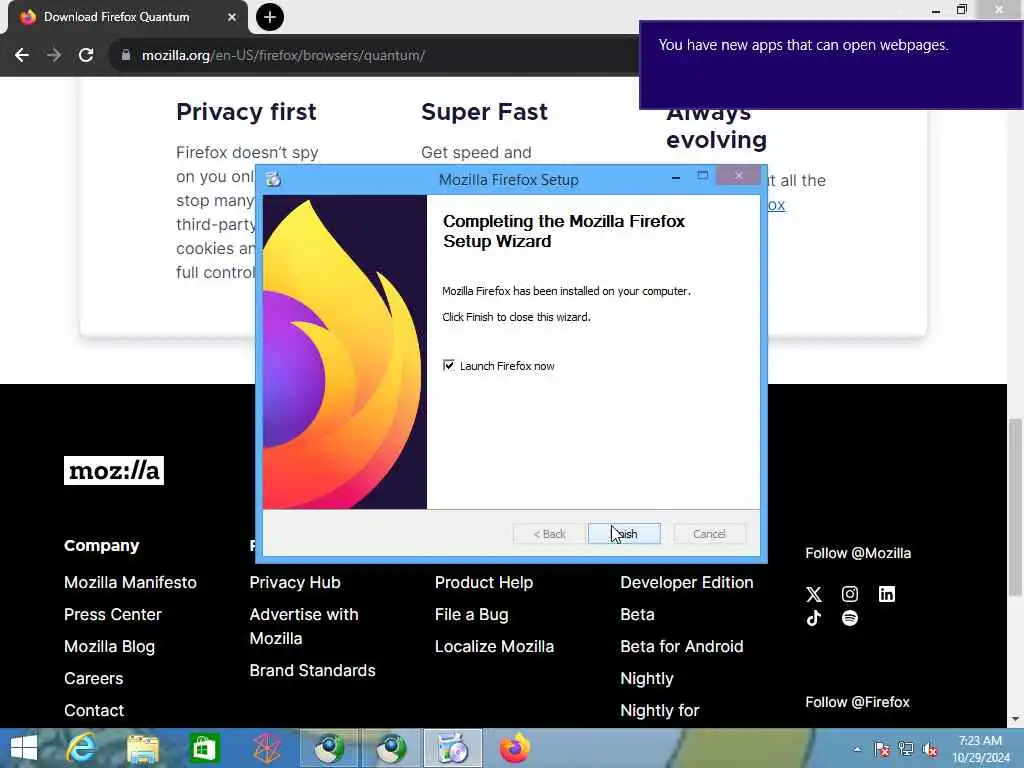Close the Download Firefox Quantum tab
Image resolution: width=1024 pixels, height=768 pixels.
[x=231, y=17]
